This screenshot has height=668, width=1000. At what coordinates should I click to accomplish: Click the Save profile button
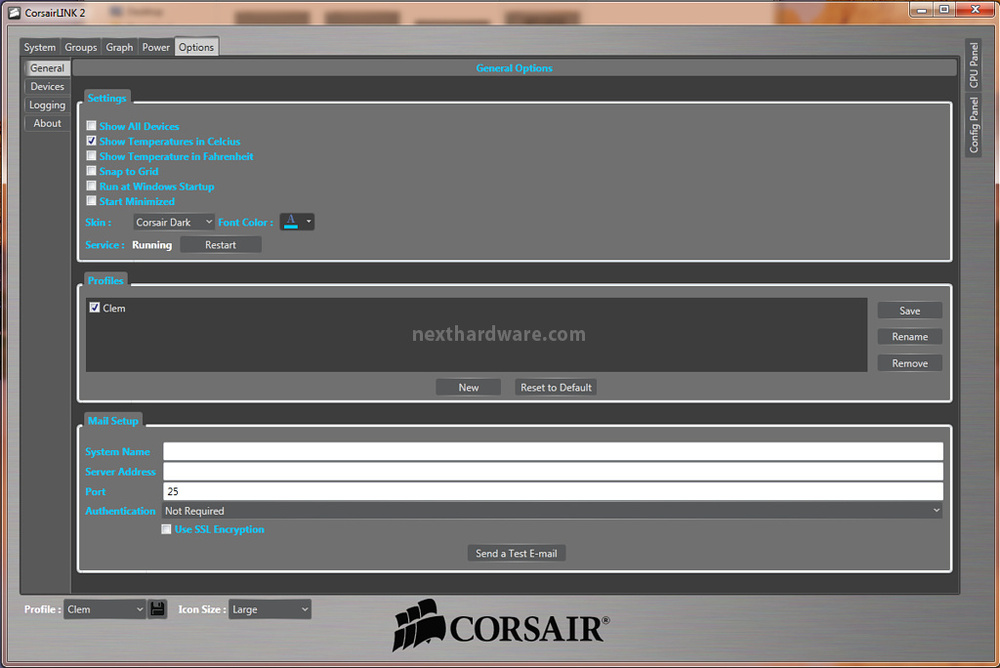coord(909,311)
